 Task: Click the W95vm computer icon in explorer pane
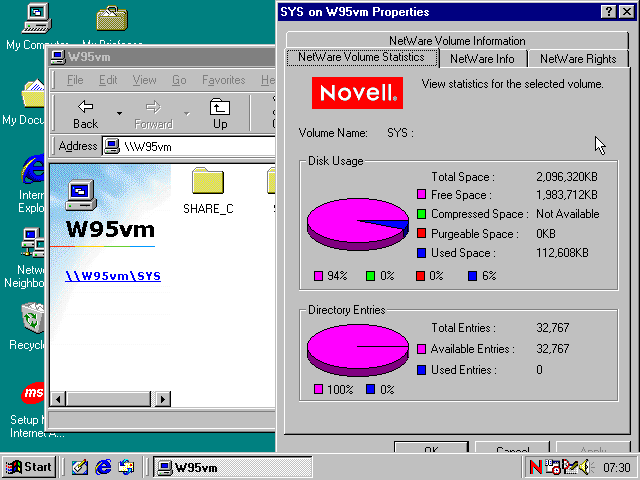[81, 195]
